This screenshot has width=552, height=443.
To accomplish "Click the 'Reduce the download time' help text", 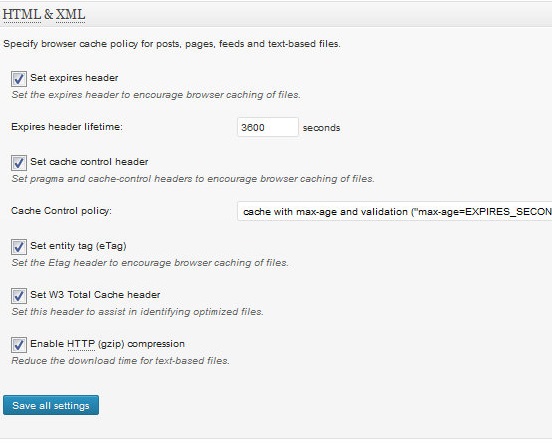I will click(x=120, y=361).
